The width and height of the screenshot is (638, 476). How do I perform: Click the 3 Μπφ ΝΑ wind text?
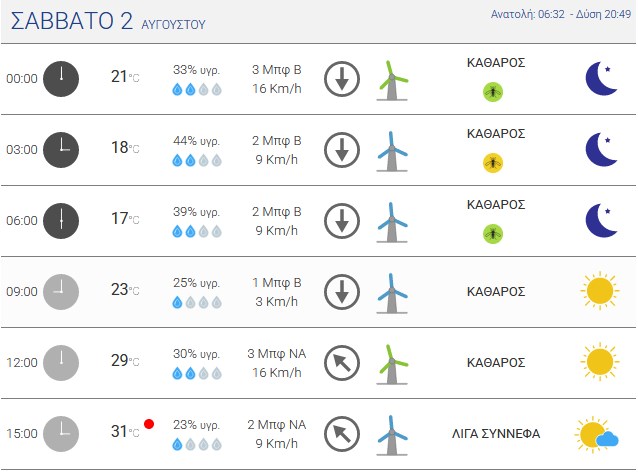pyautogui.click(x=277, y=354)
